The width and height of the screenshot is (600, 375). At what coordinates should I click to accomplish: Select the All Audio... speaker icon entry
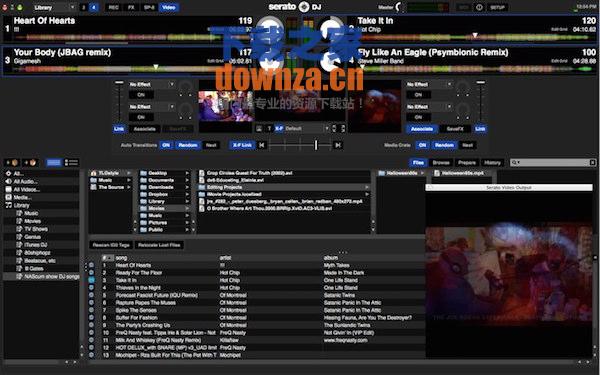pyautogui.click(x=8, y=181)
